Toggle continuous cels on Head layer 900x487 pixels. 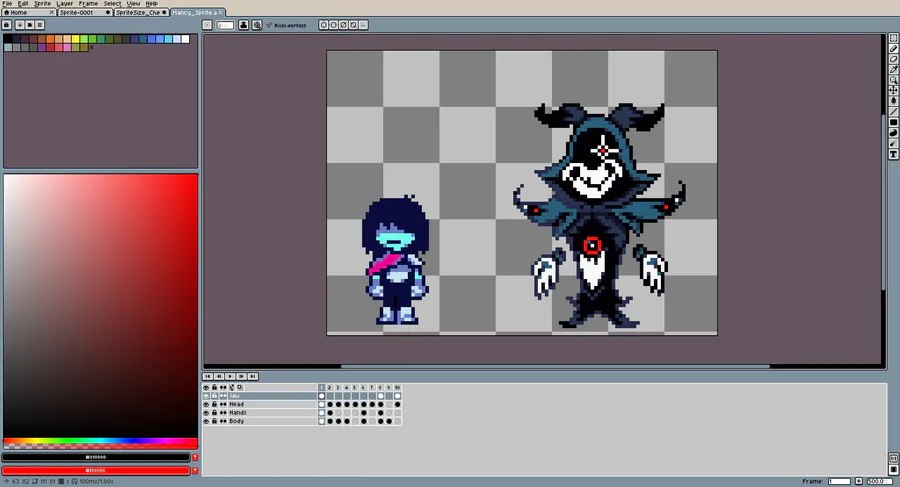[x=223, y=404]
